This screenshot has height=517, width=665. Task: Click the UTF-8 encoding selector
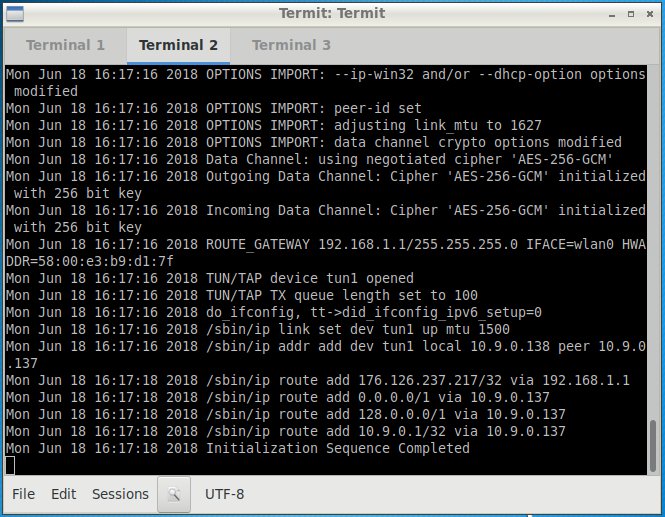[224, 494]
